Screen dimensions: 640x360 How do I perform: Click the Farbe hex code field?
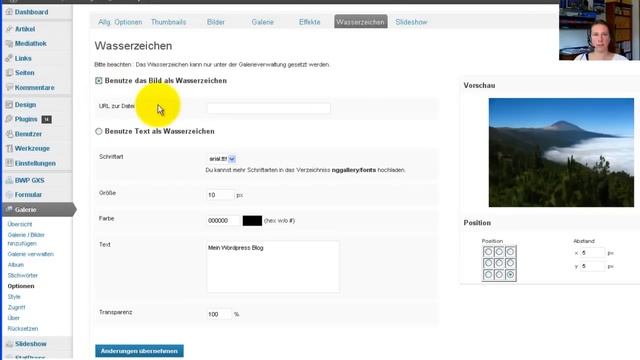[223, 220]
